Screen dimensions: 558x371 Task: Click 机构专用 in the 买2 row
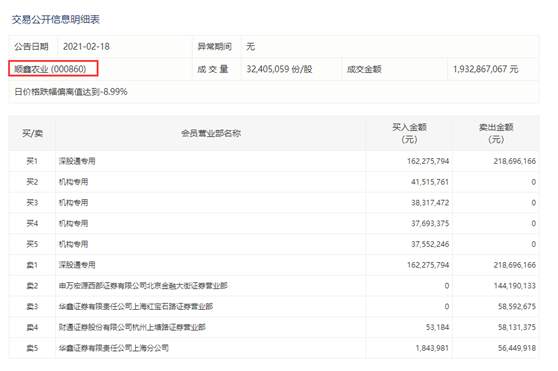pyautogui.click(x=74, y=182)
